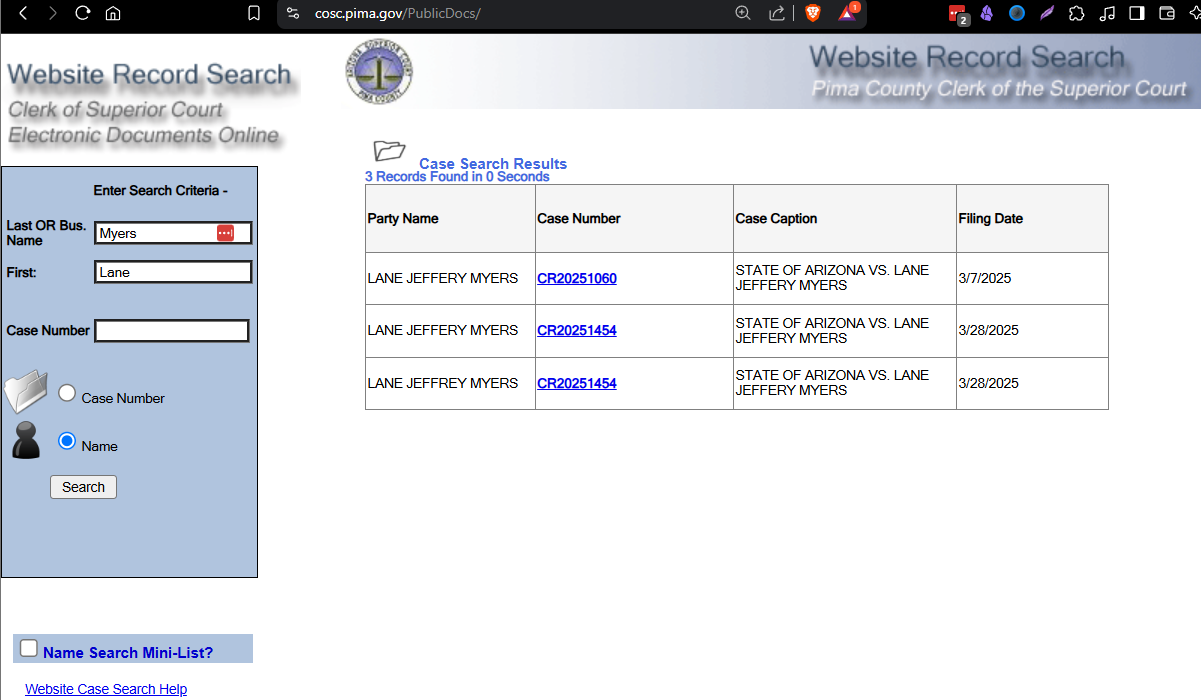Open the extensions puzzle-piece icon
This screenshot has width=1201, height=700.
1076,14
